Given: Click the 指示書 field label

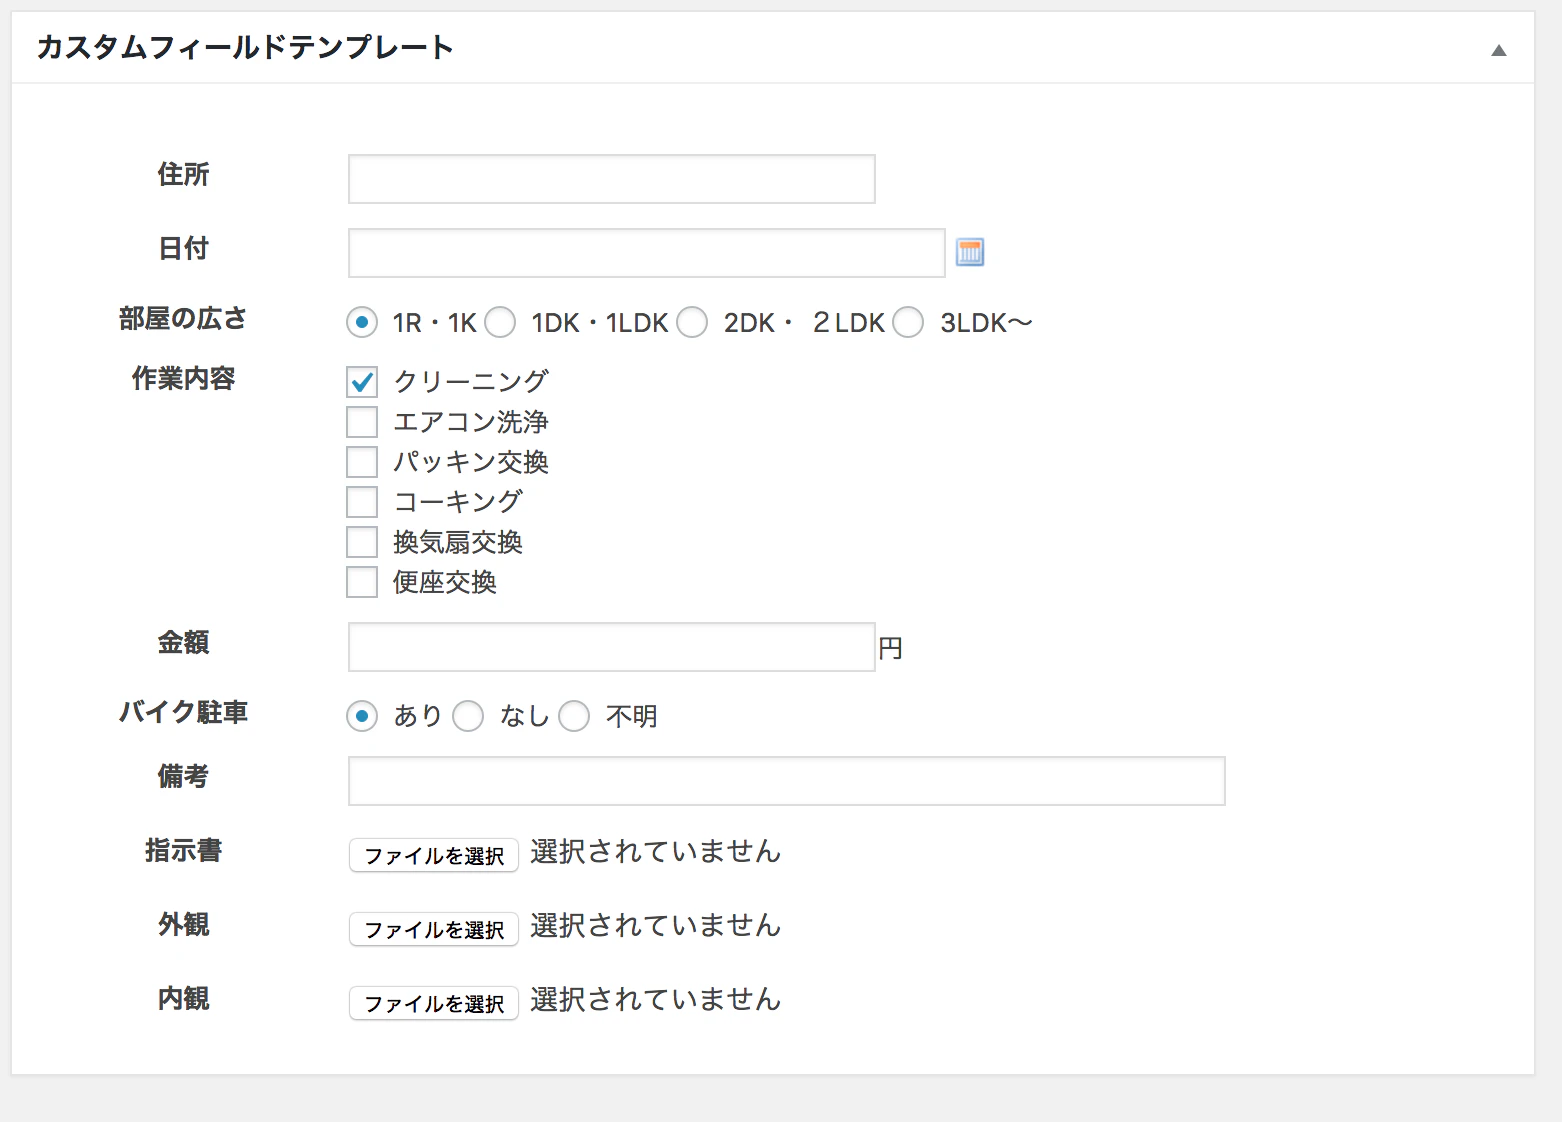Looking at the screenshot, I should tap(183, 850).
